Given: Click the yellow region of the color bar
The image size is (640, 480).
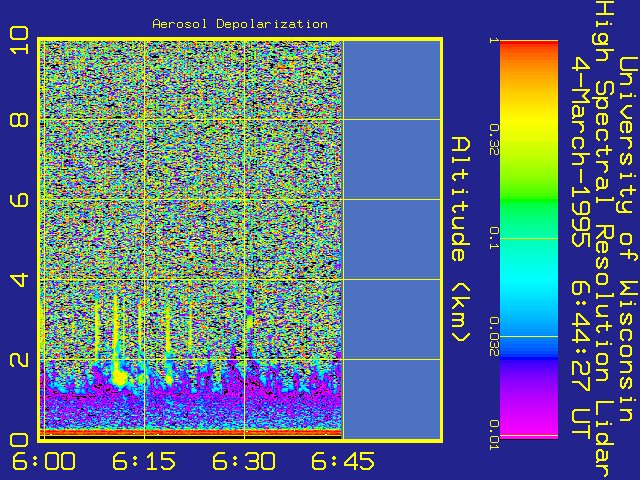Looking at the screenshot, I should [529, 120].
